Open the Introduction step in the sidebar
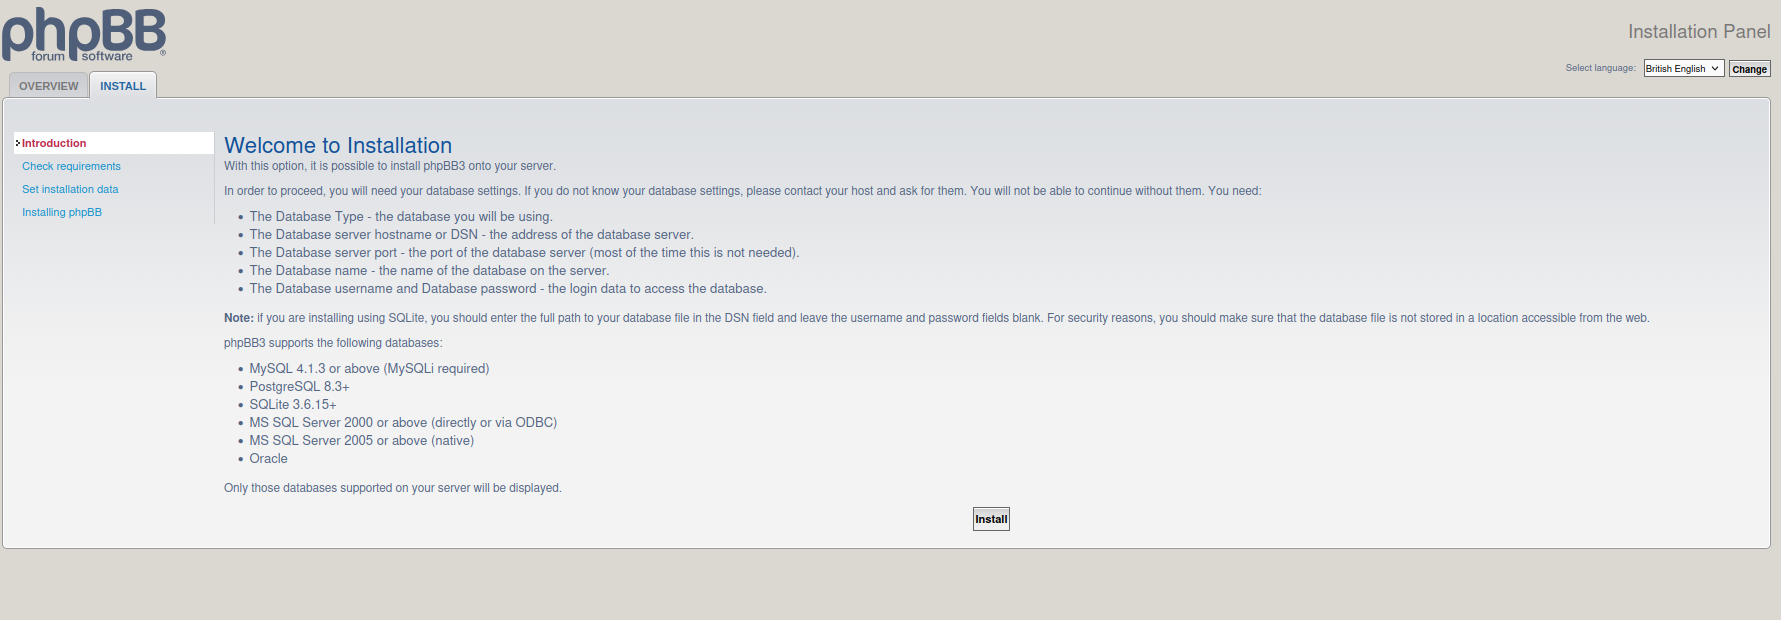This screenshot has height=620, width=1781. tap(54, 143)
